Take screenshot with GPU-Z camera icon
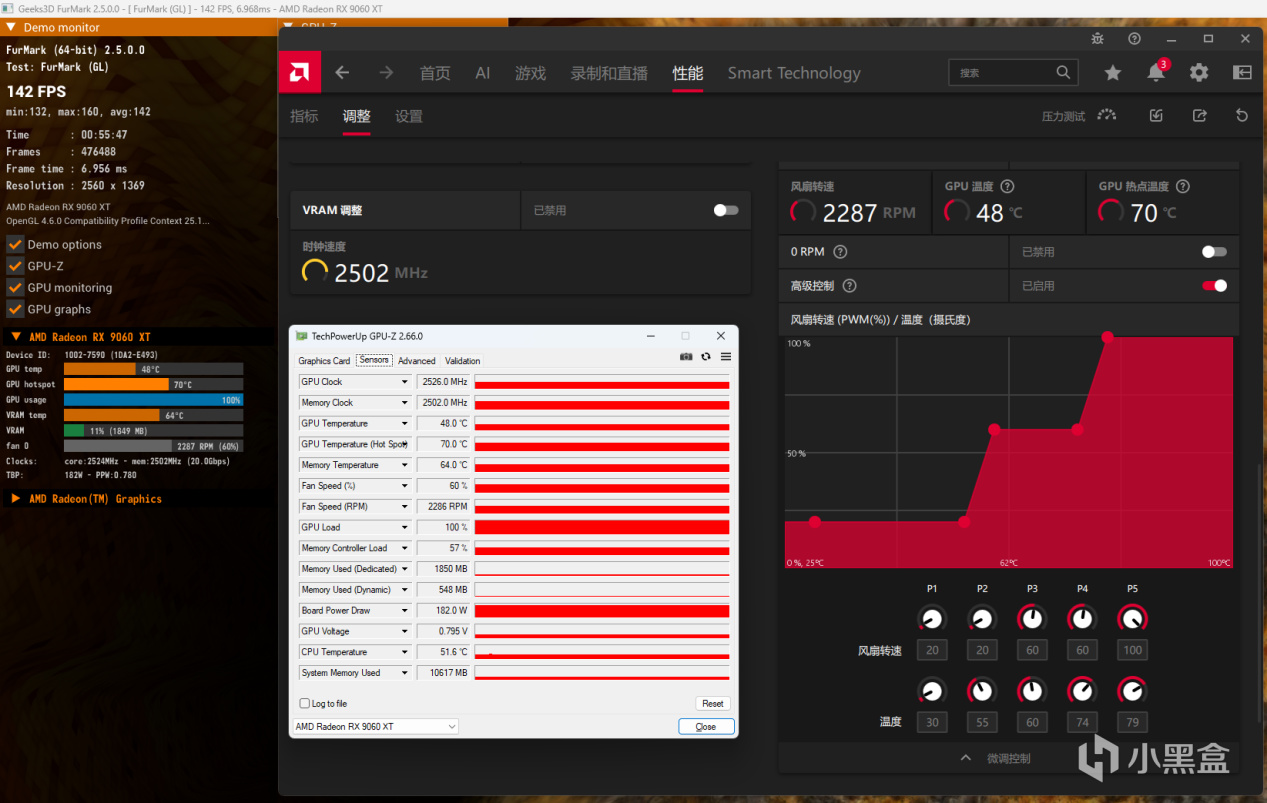1267x803 pixels. [686, 356]
